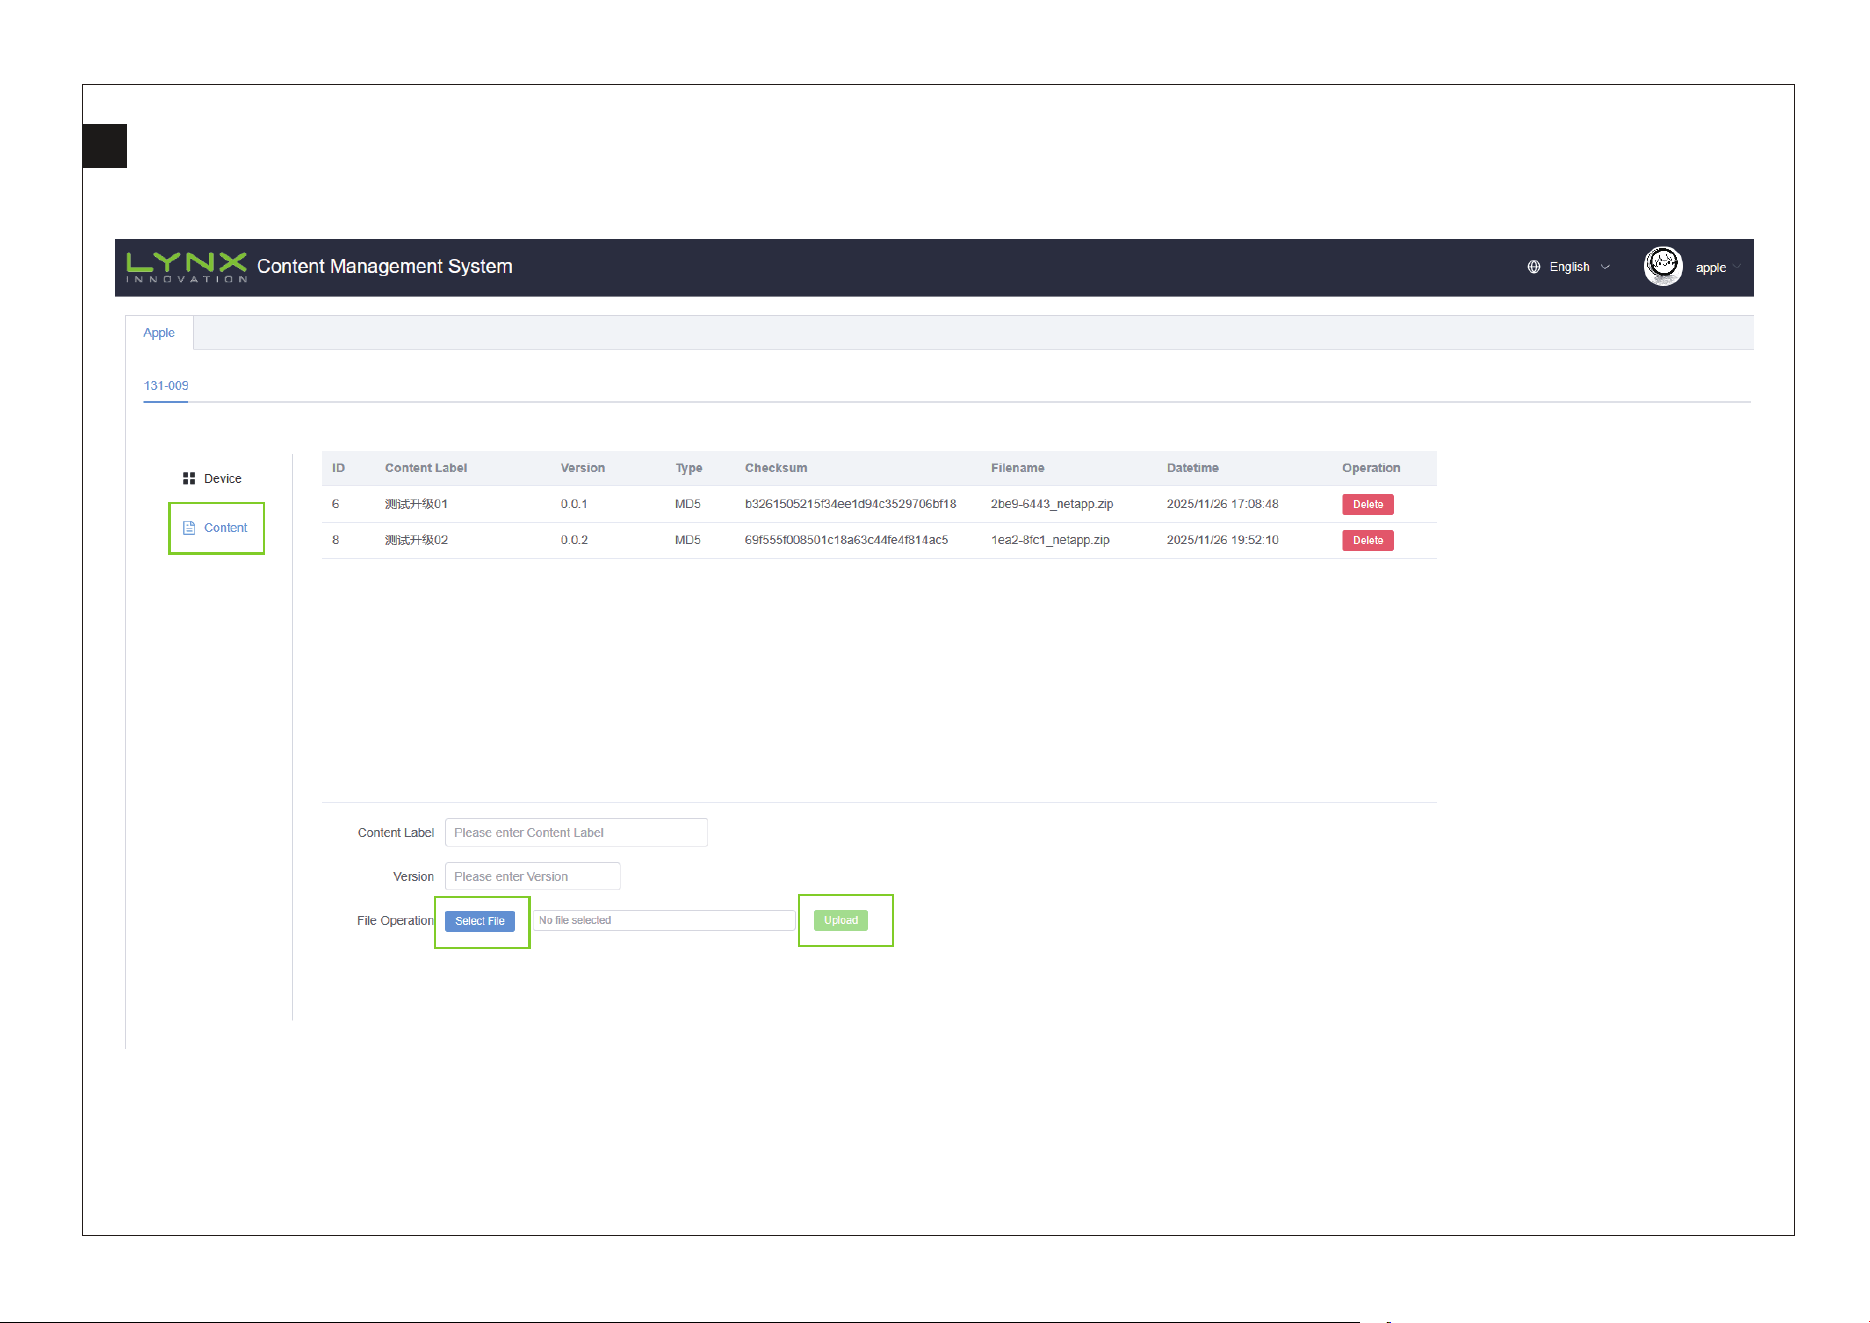Select checksum starting with 69f555f0

point(846,540)
